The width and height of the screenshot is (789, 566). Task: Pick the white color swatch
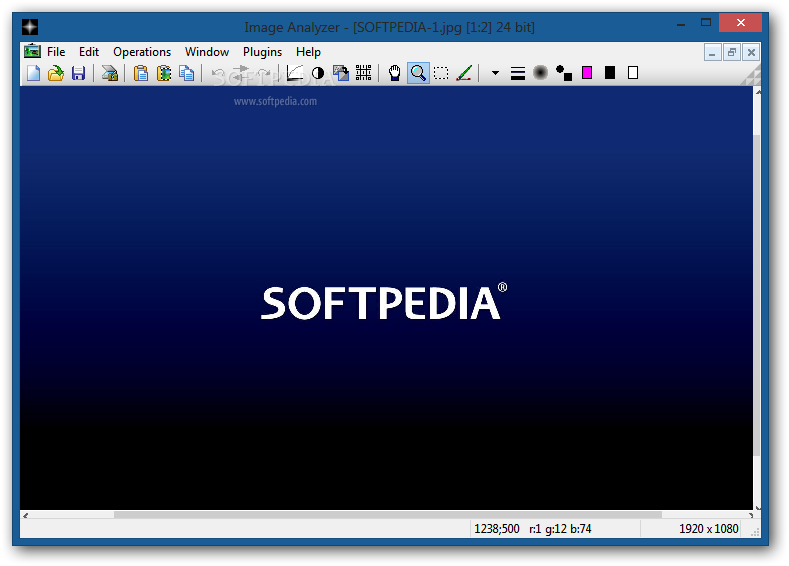tap(633, 73)
